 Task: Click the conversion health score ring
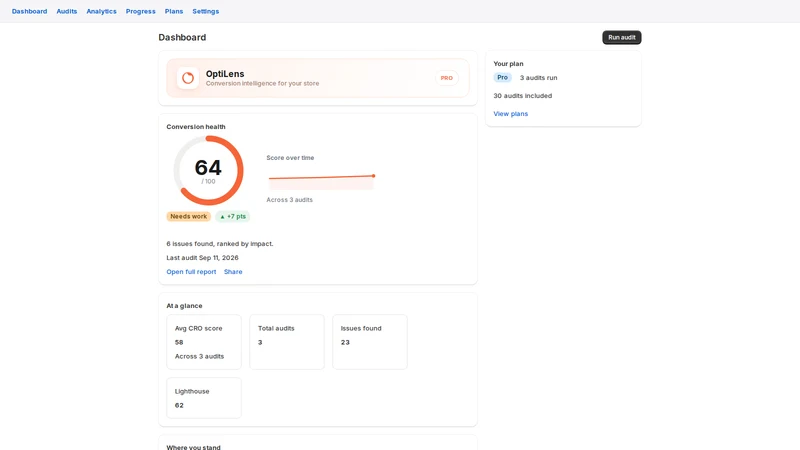coord(208,170)
